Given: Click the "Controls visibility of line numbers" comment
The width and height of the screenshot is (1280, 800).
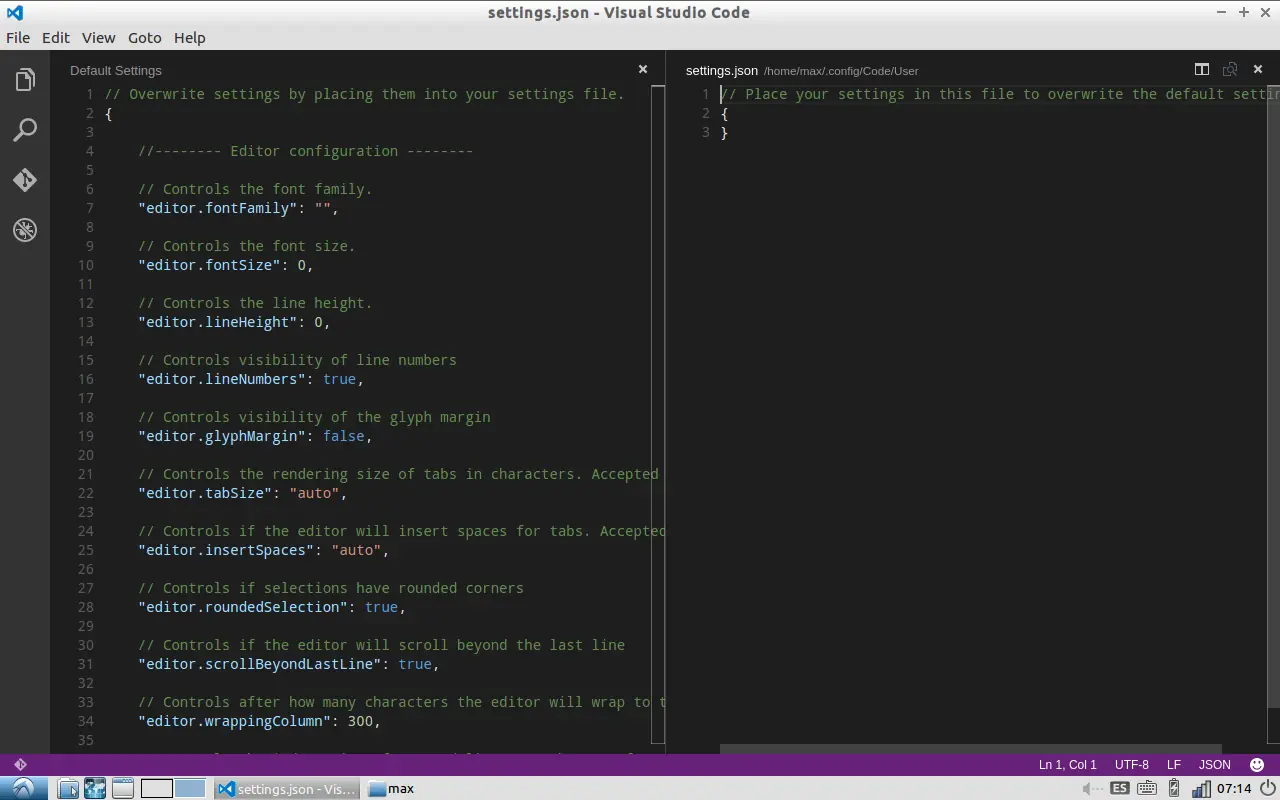Looking at the screenshot, I should 297,360.
